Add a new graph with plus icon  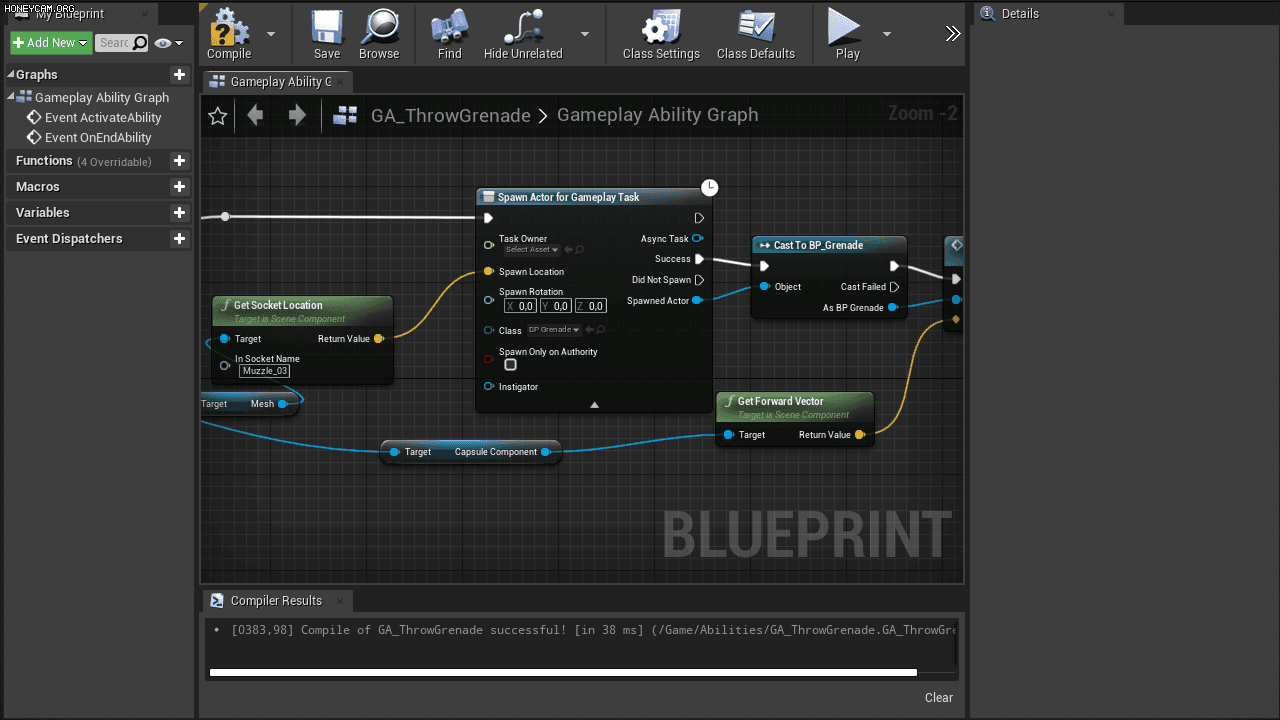(x=179, y=75)
